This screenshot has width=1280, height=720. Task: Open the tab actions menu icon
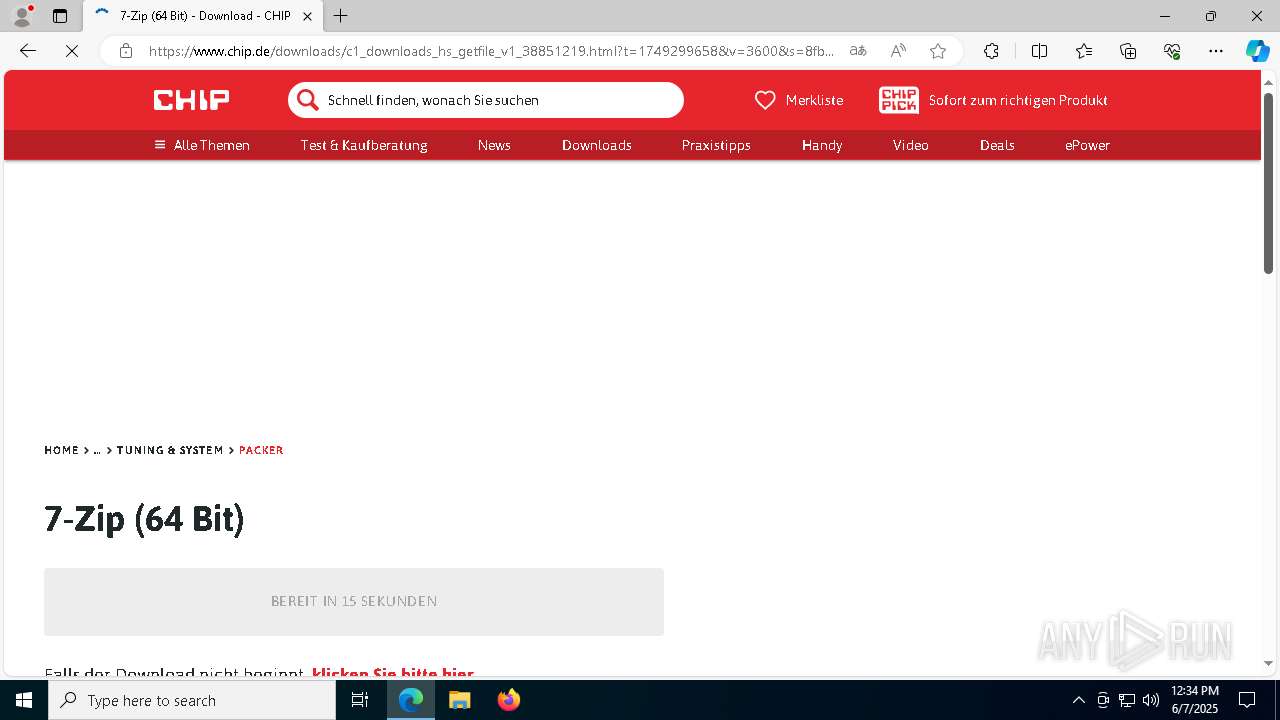[60, 16]
